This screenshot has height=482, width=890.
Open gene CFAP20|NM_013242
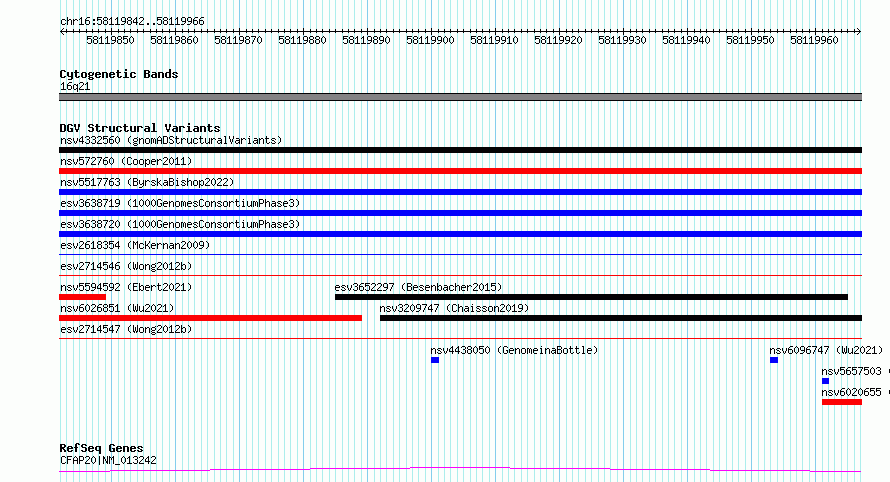click(x=108, y=460)
